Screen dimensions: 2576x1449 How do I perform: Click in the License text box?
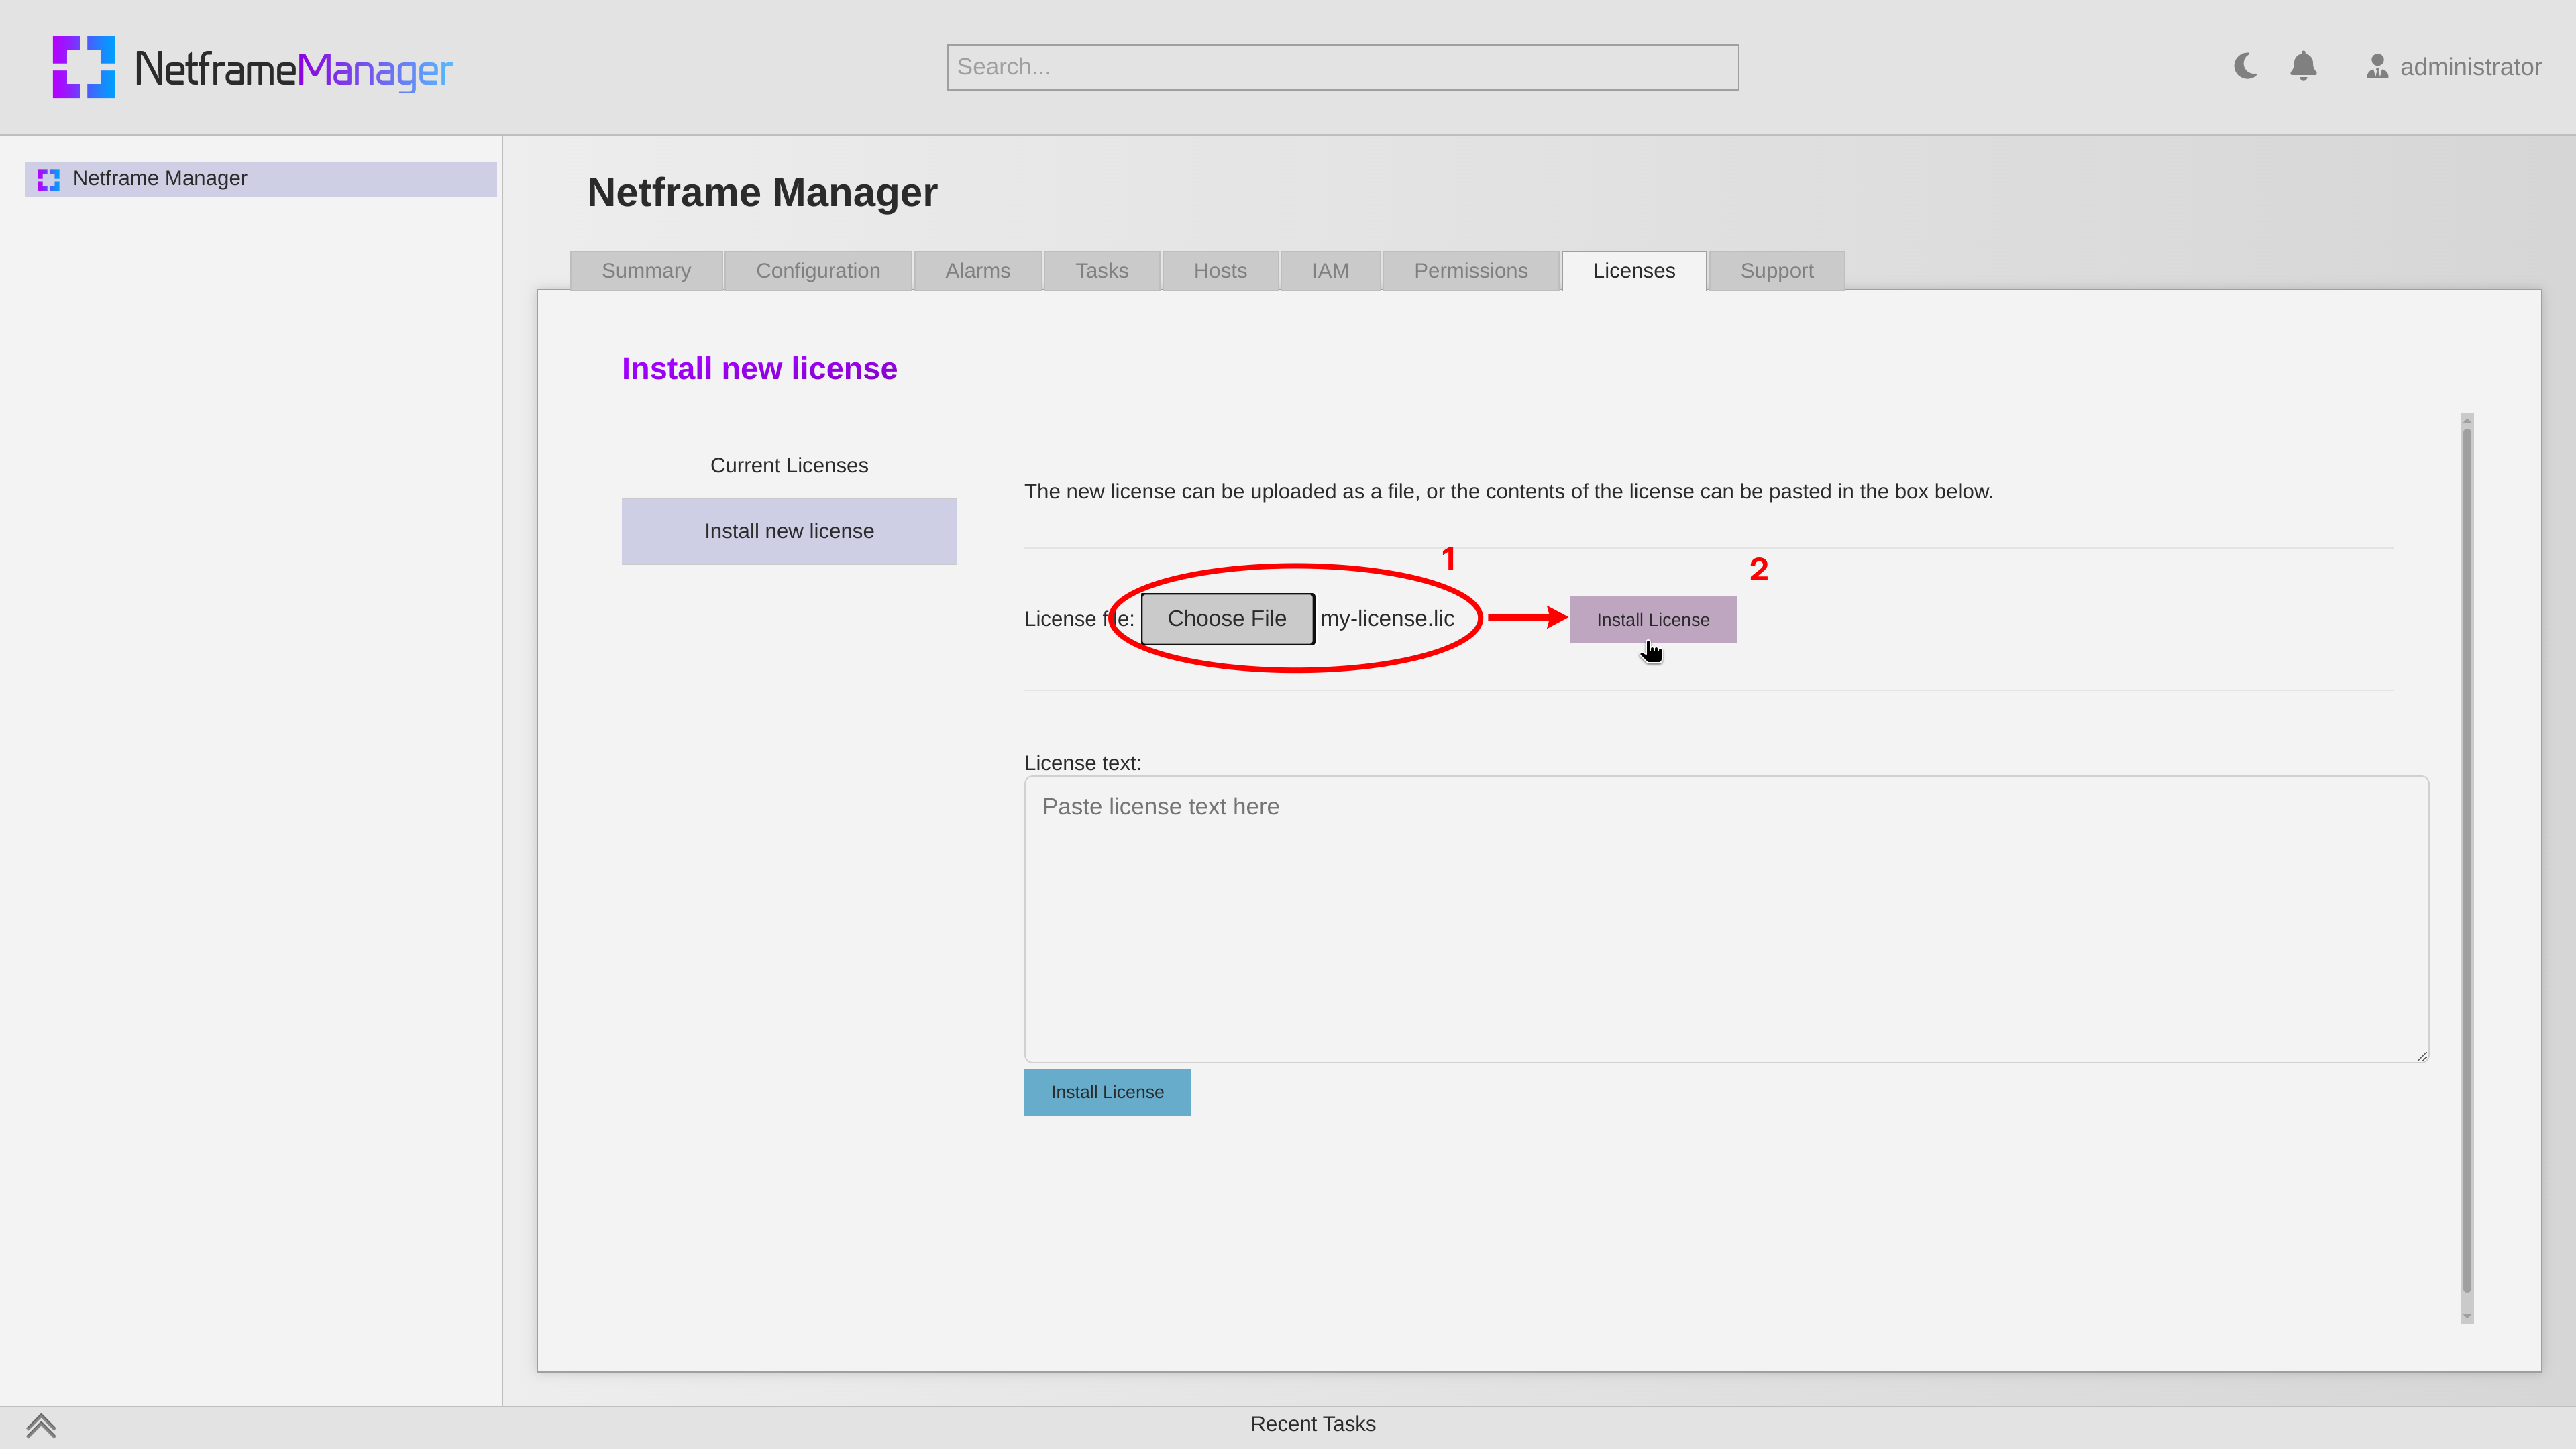tap(1726, 919)
